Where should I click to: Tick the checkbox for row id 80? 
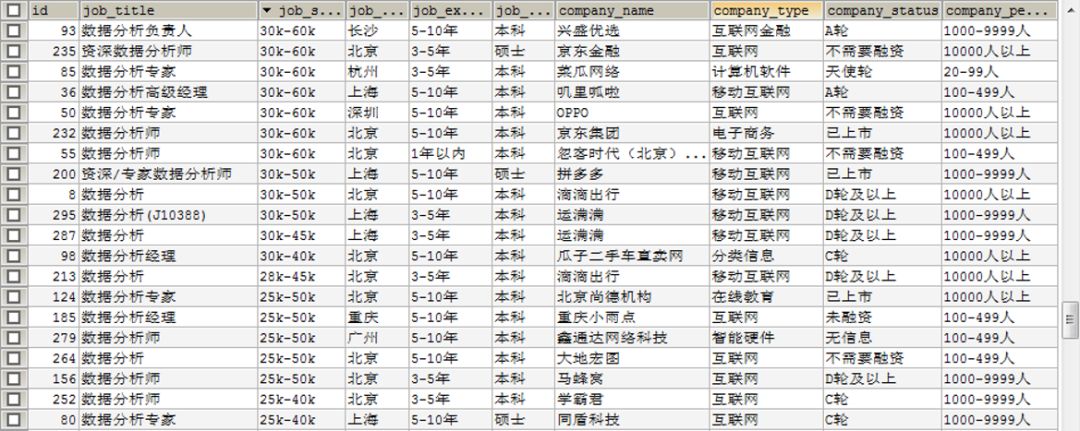(x=14, y=420)
